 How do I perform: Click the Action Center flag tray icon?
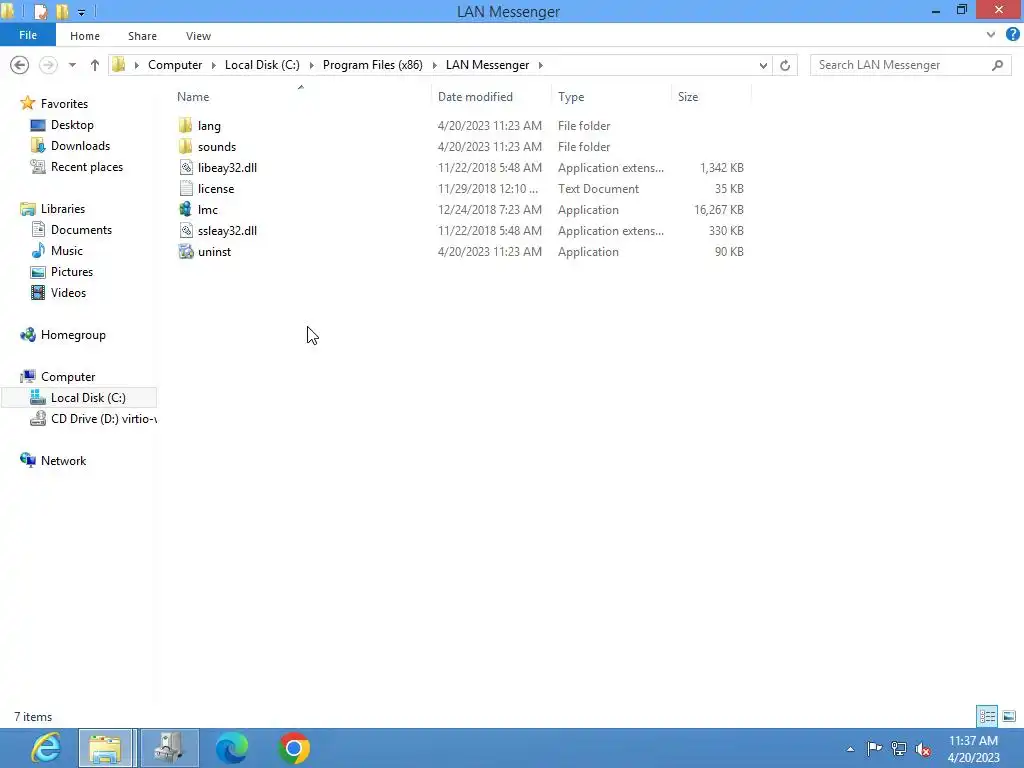874,748
